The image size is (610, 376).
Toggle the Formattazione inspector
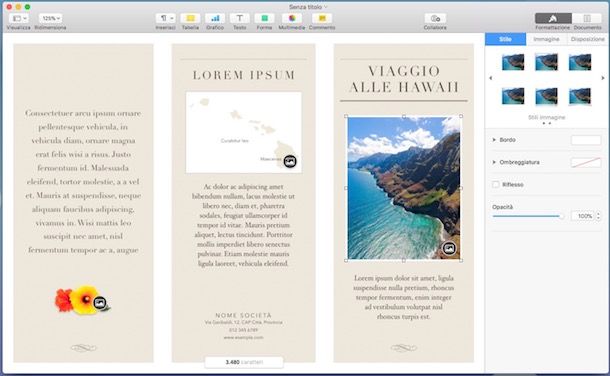[x=553, y=18]
